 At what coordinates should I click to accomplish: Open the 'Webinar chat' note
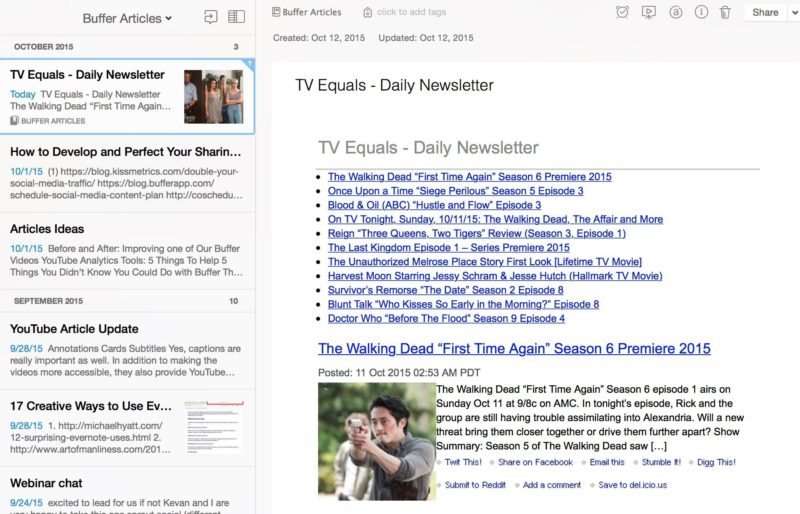click(128, 491)
